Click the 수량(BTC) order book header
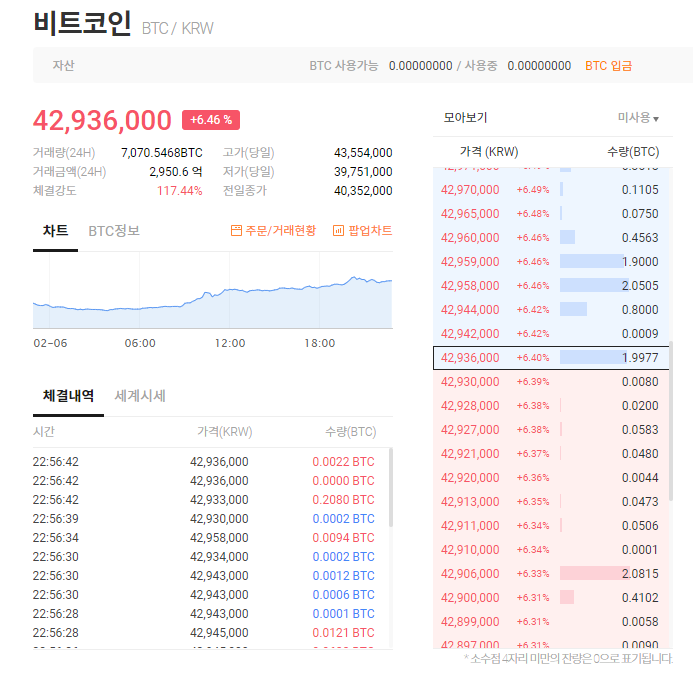Screen dimensions: 693x675 (633, 152)
